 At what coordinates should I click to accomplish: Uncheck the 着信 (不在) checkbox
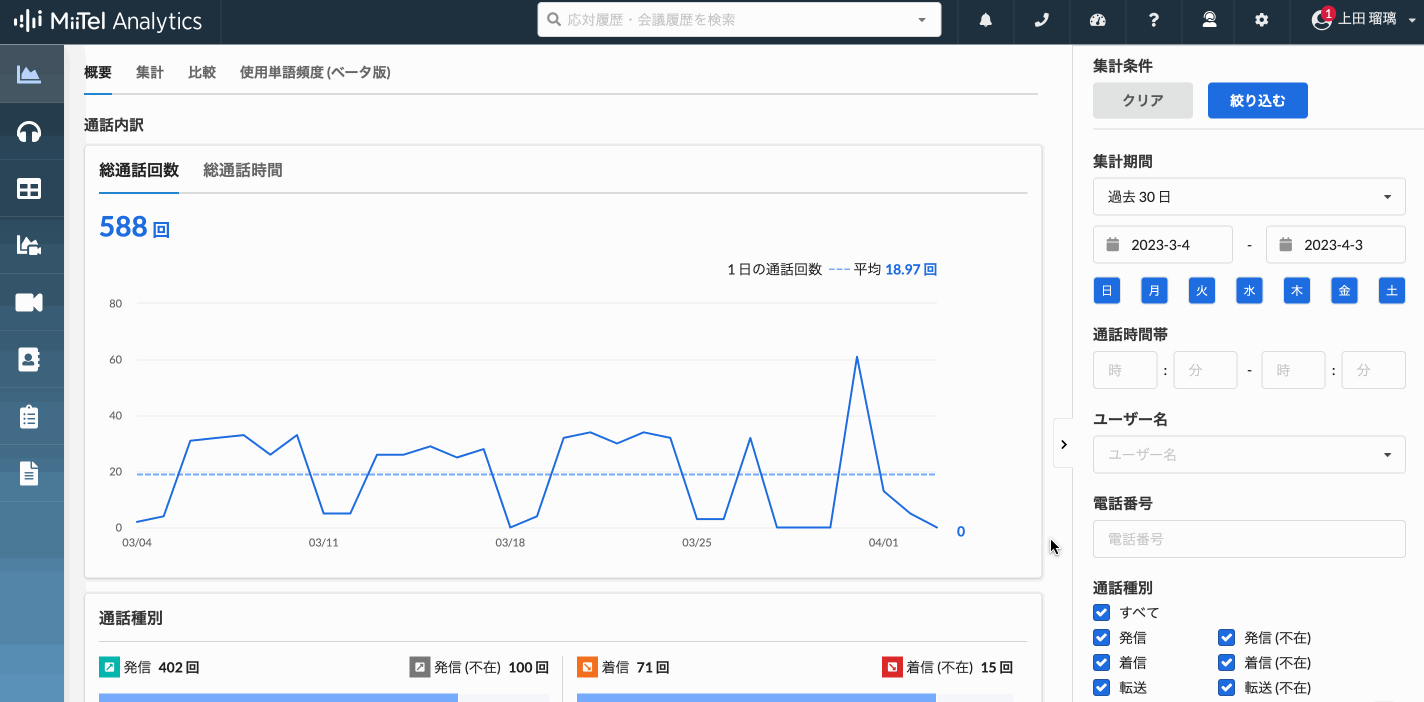tap(1226, 662)
